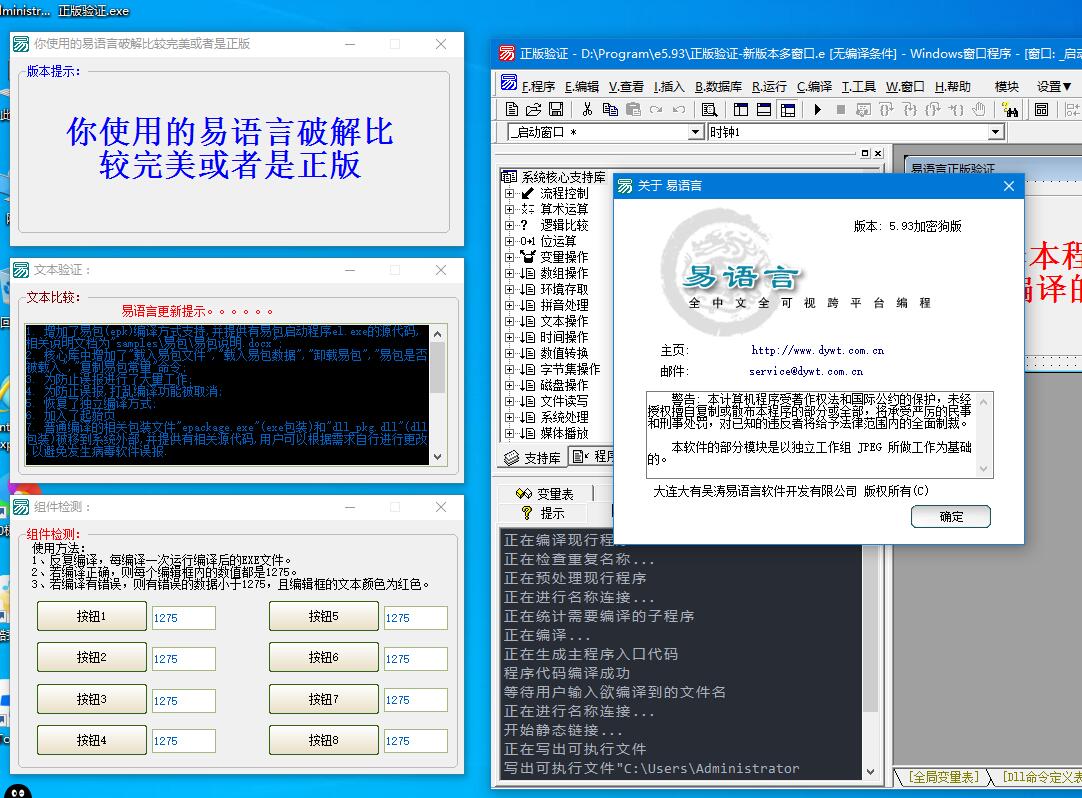Expand the 文本操作 tree node
Image resolution: width=1082 pixels, height=798 pixels.
click(x=509, y=321)
